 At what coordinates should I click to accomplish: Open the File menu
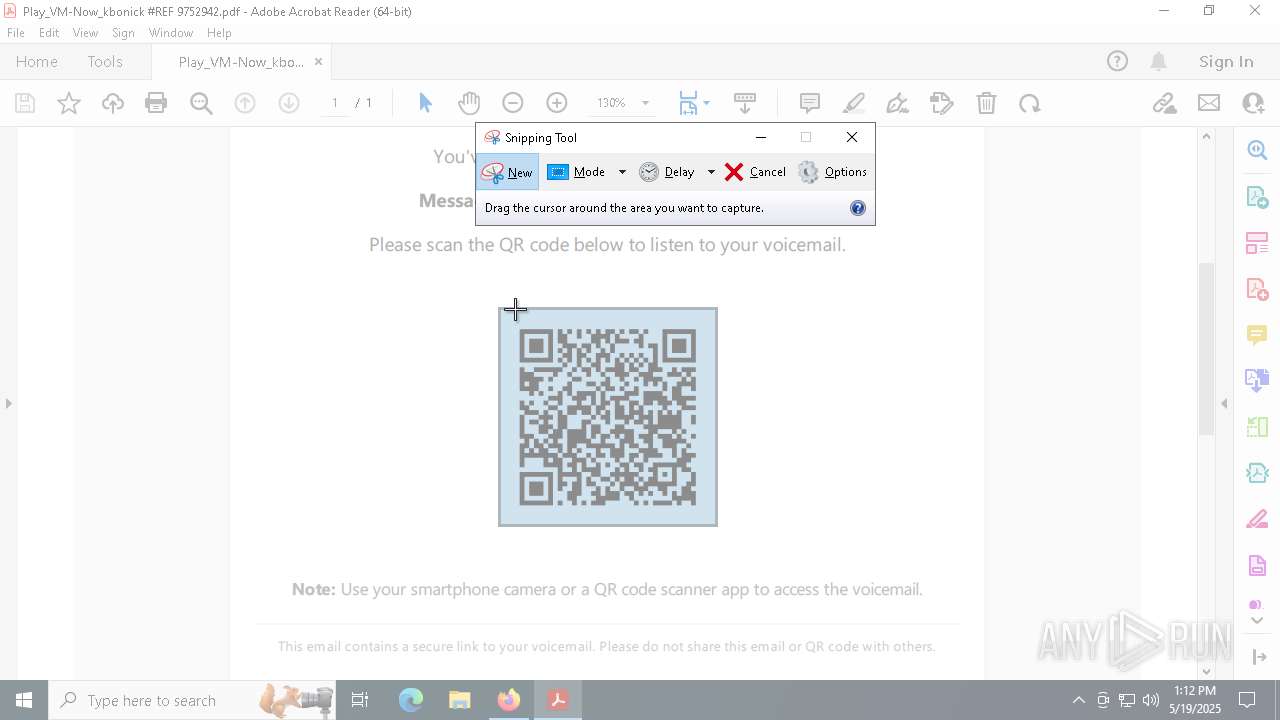16,33
